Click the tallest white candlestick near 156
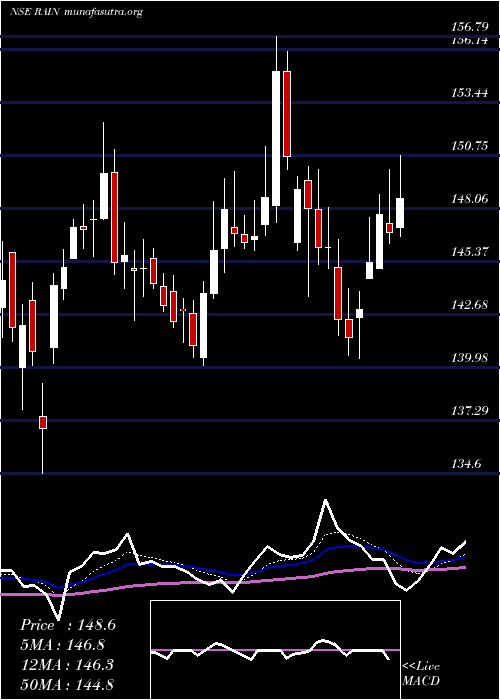Image resolution: width=500 pixels, height=700 pixels. point(276,138)
